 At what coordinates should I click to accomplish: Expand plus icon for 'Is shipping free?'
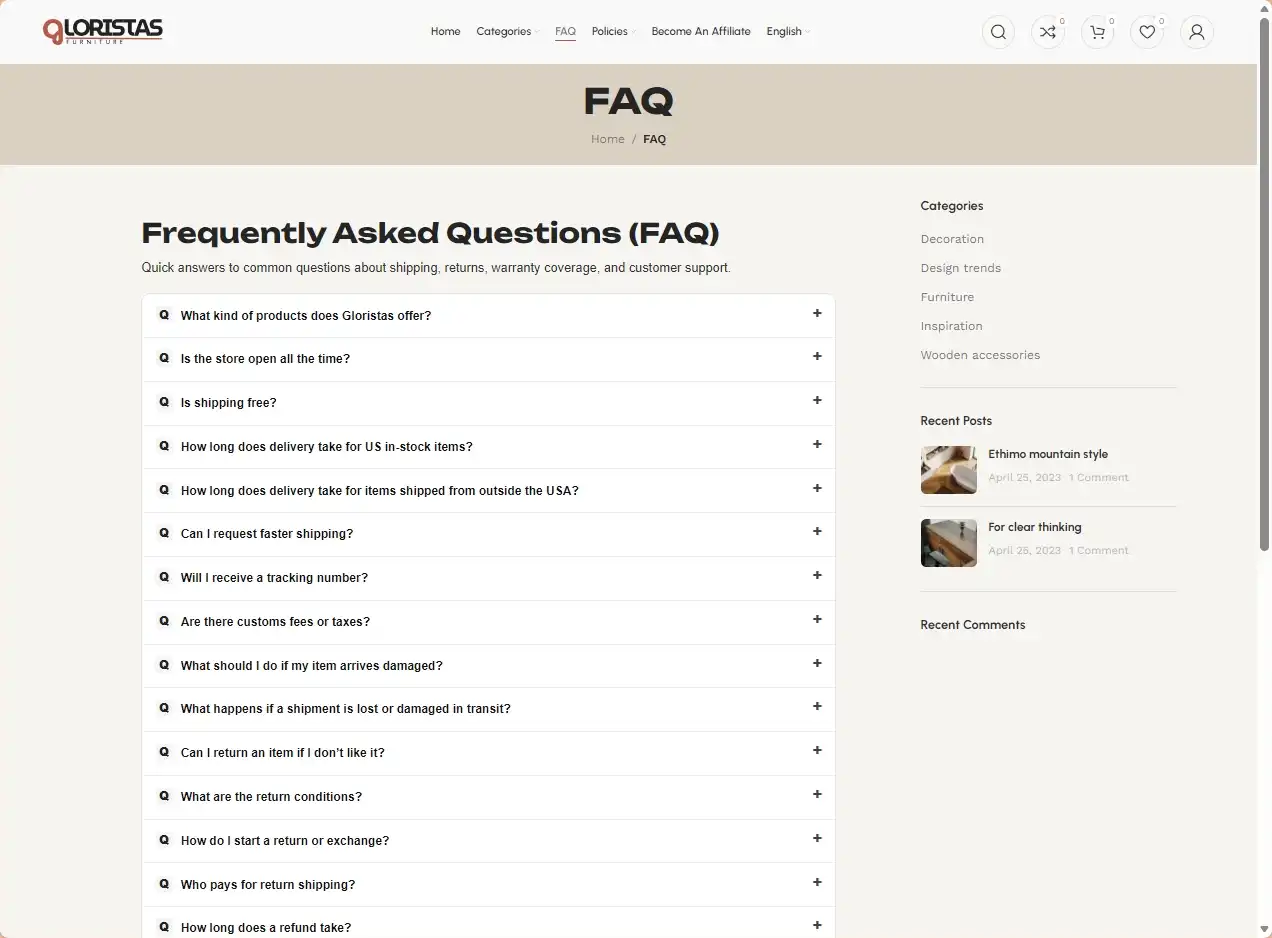click(x=817, y=400)
